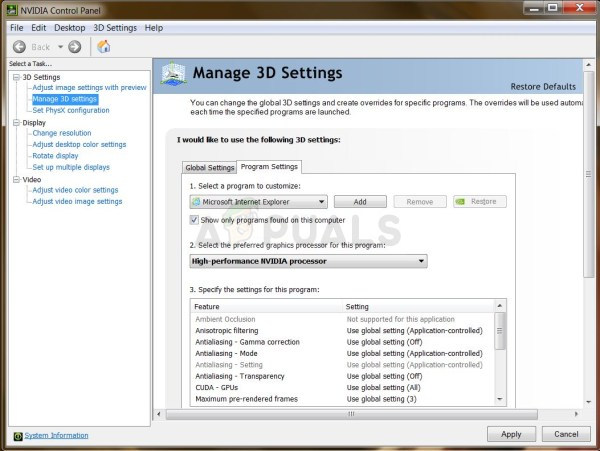The width and height of the screenshot is (600, 451).
Task: Click the Cancel button
Action: coord(566,434)
